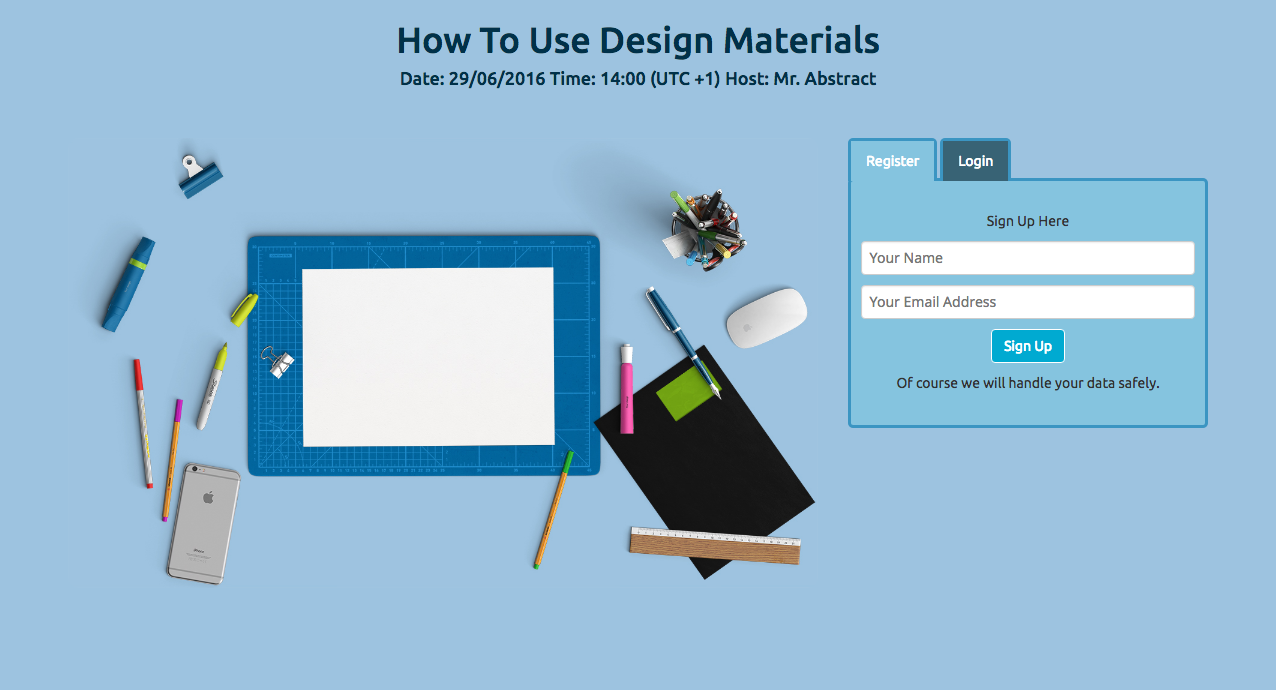Image resolution: width=1276 pixels, height=690 pixels.
Task: Click the pen holder cup full of pens
Action: [706, 230]
